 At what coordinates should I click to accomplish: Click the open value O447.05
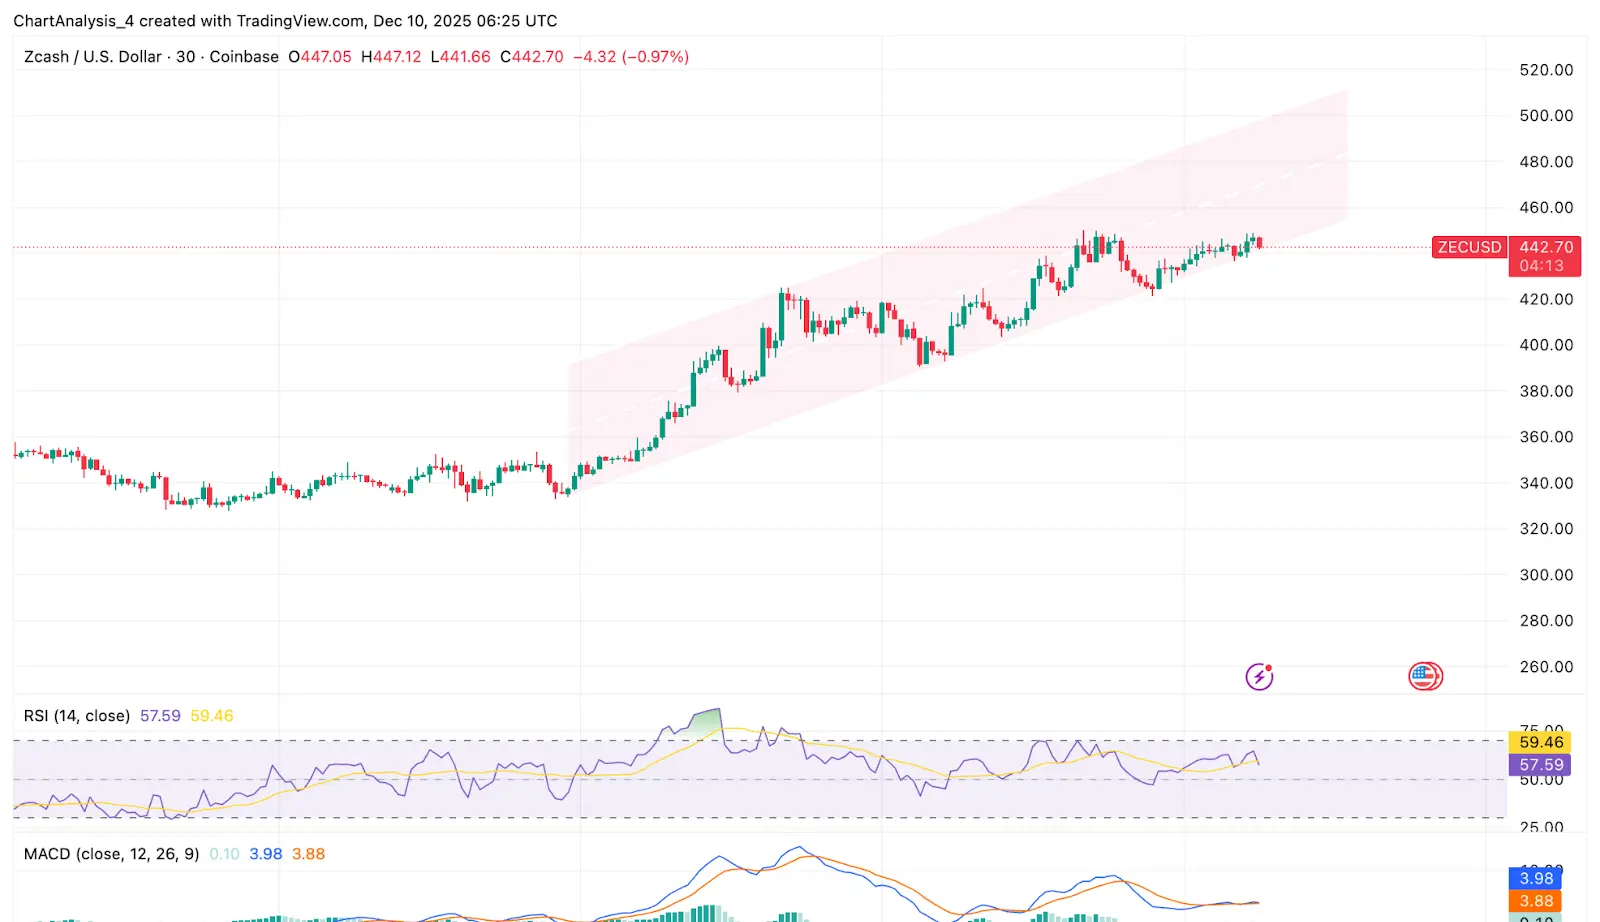[320, 57]
